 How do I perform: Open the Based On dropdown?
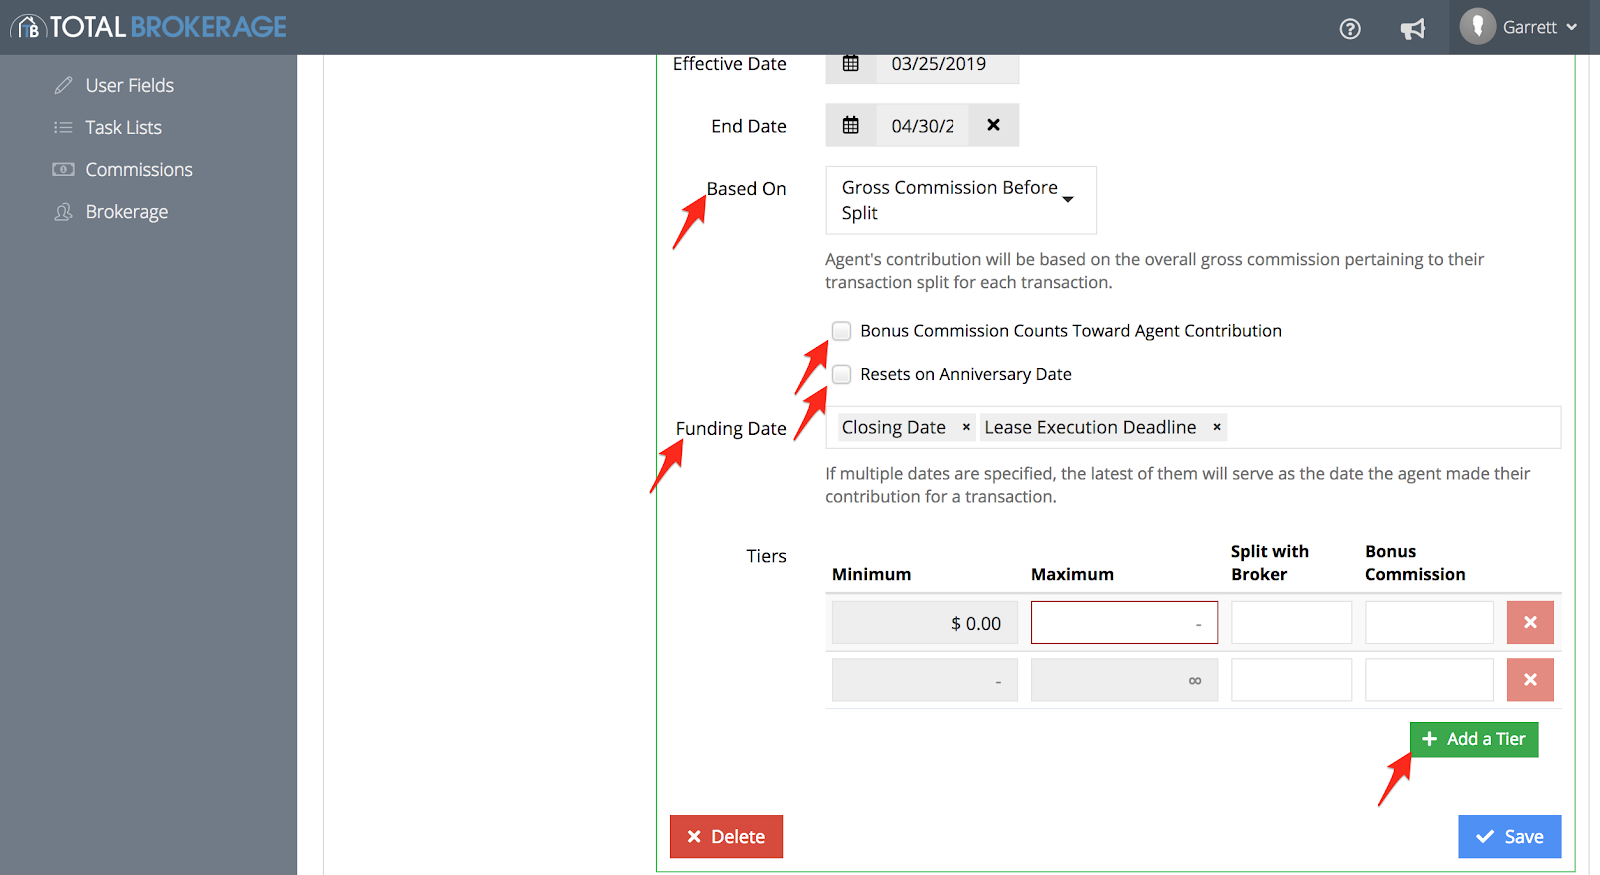[x=961, y=200]
